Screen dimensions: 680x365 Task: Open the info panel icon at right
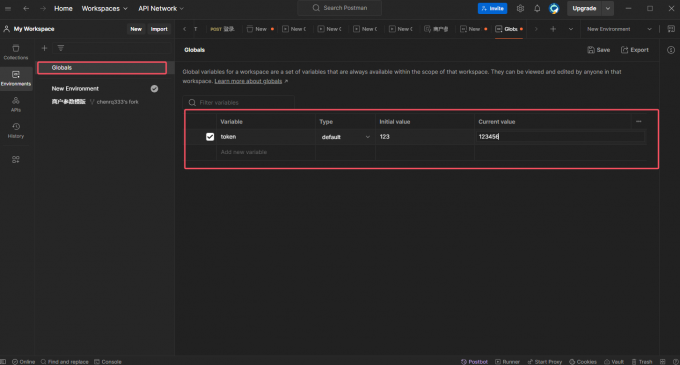coord(671,50)
